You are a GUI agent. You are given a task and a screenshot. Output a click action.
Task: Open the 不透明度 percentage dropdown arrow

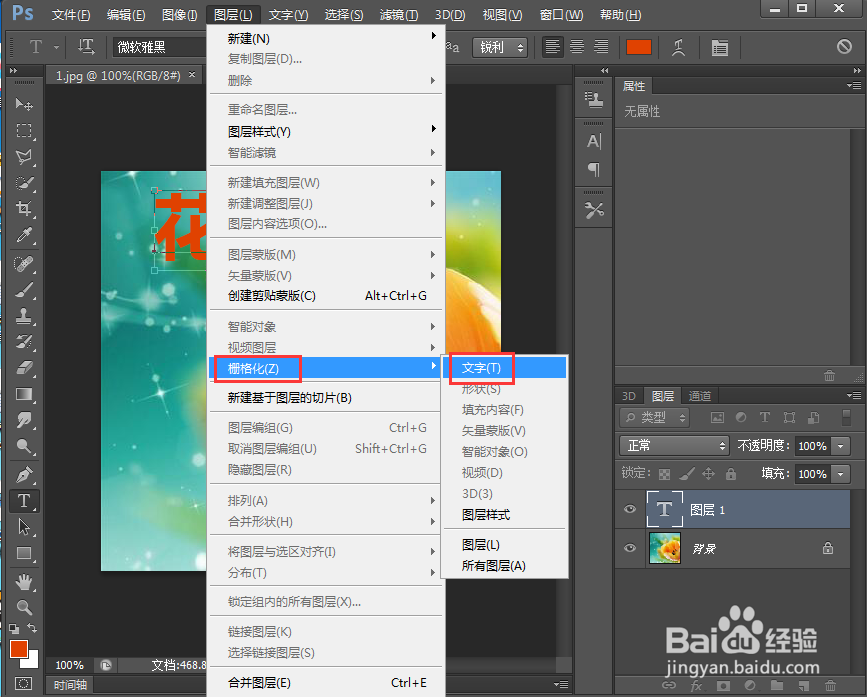[841, 446]
